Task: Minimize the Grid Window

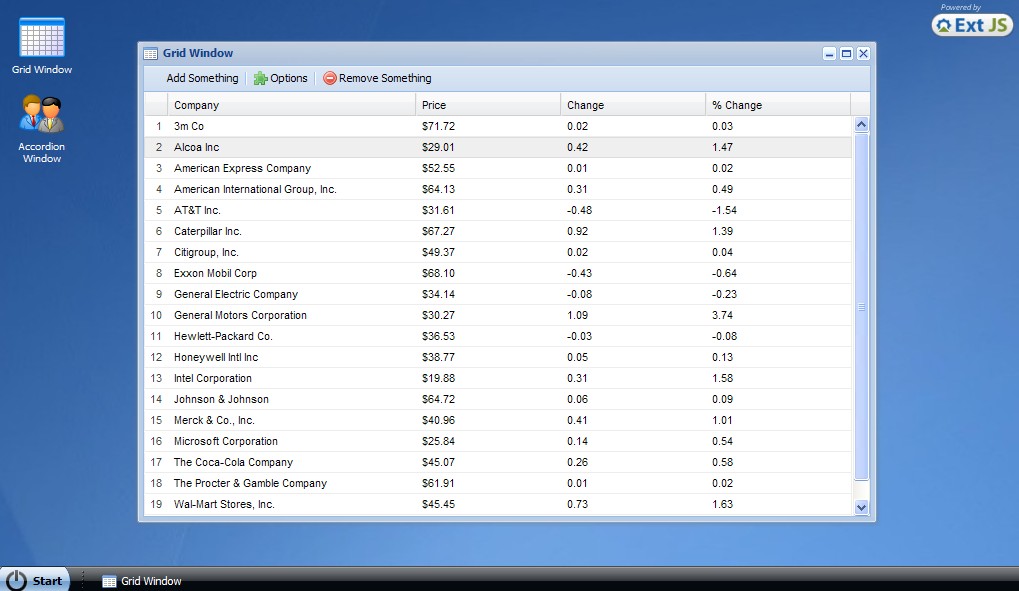Action: click(x=829, y=54)
